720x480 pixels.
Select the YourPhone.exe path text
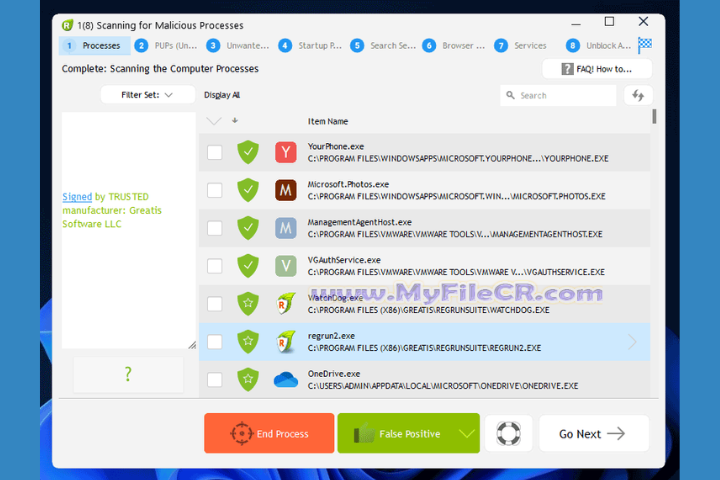point(458,158)
